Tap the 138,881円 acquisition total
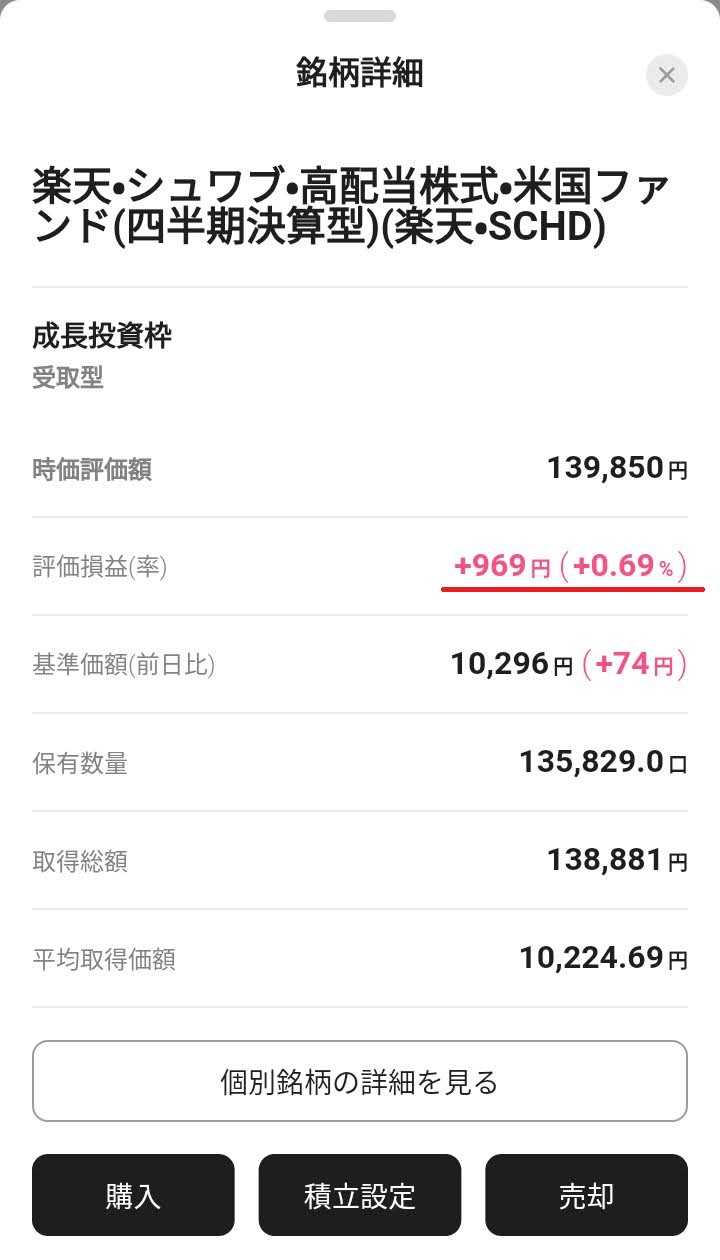The width and height of the screenshot is (720, 1260). tap(617, 860)
